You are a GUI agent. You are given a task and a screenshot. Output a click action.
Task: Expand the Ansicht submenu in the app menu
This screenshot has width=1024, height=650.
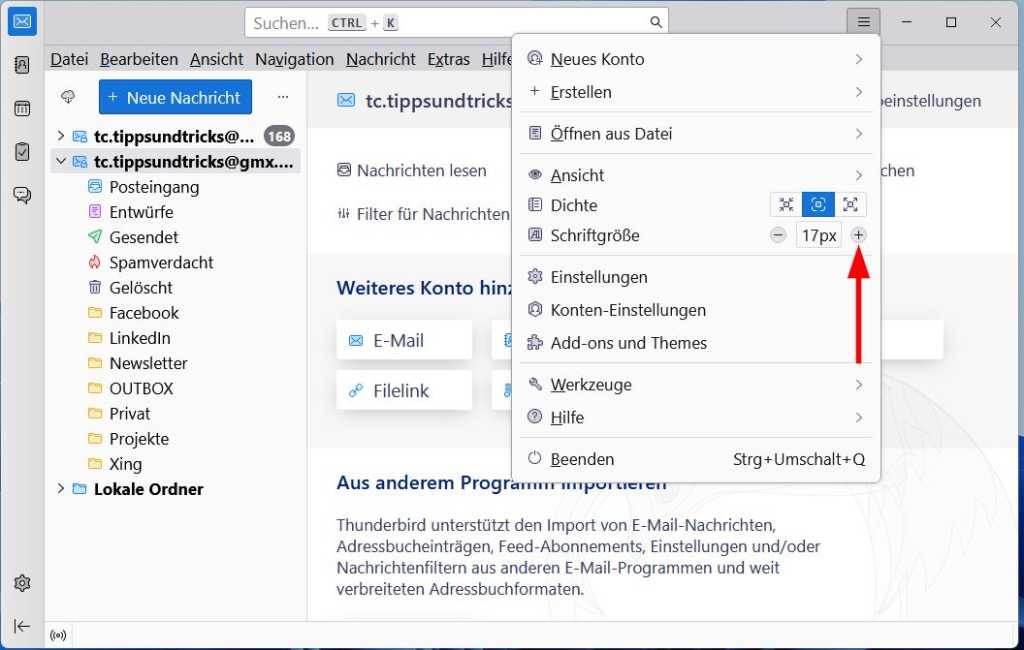pyautogui.click(x=579, y=174)
